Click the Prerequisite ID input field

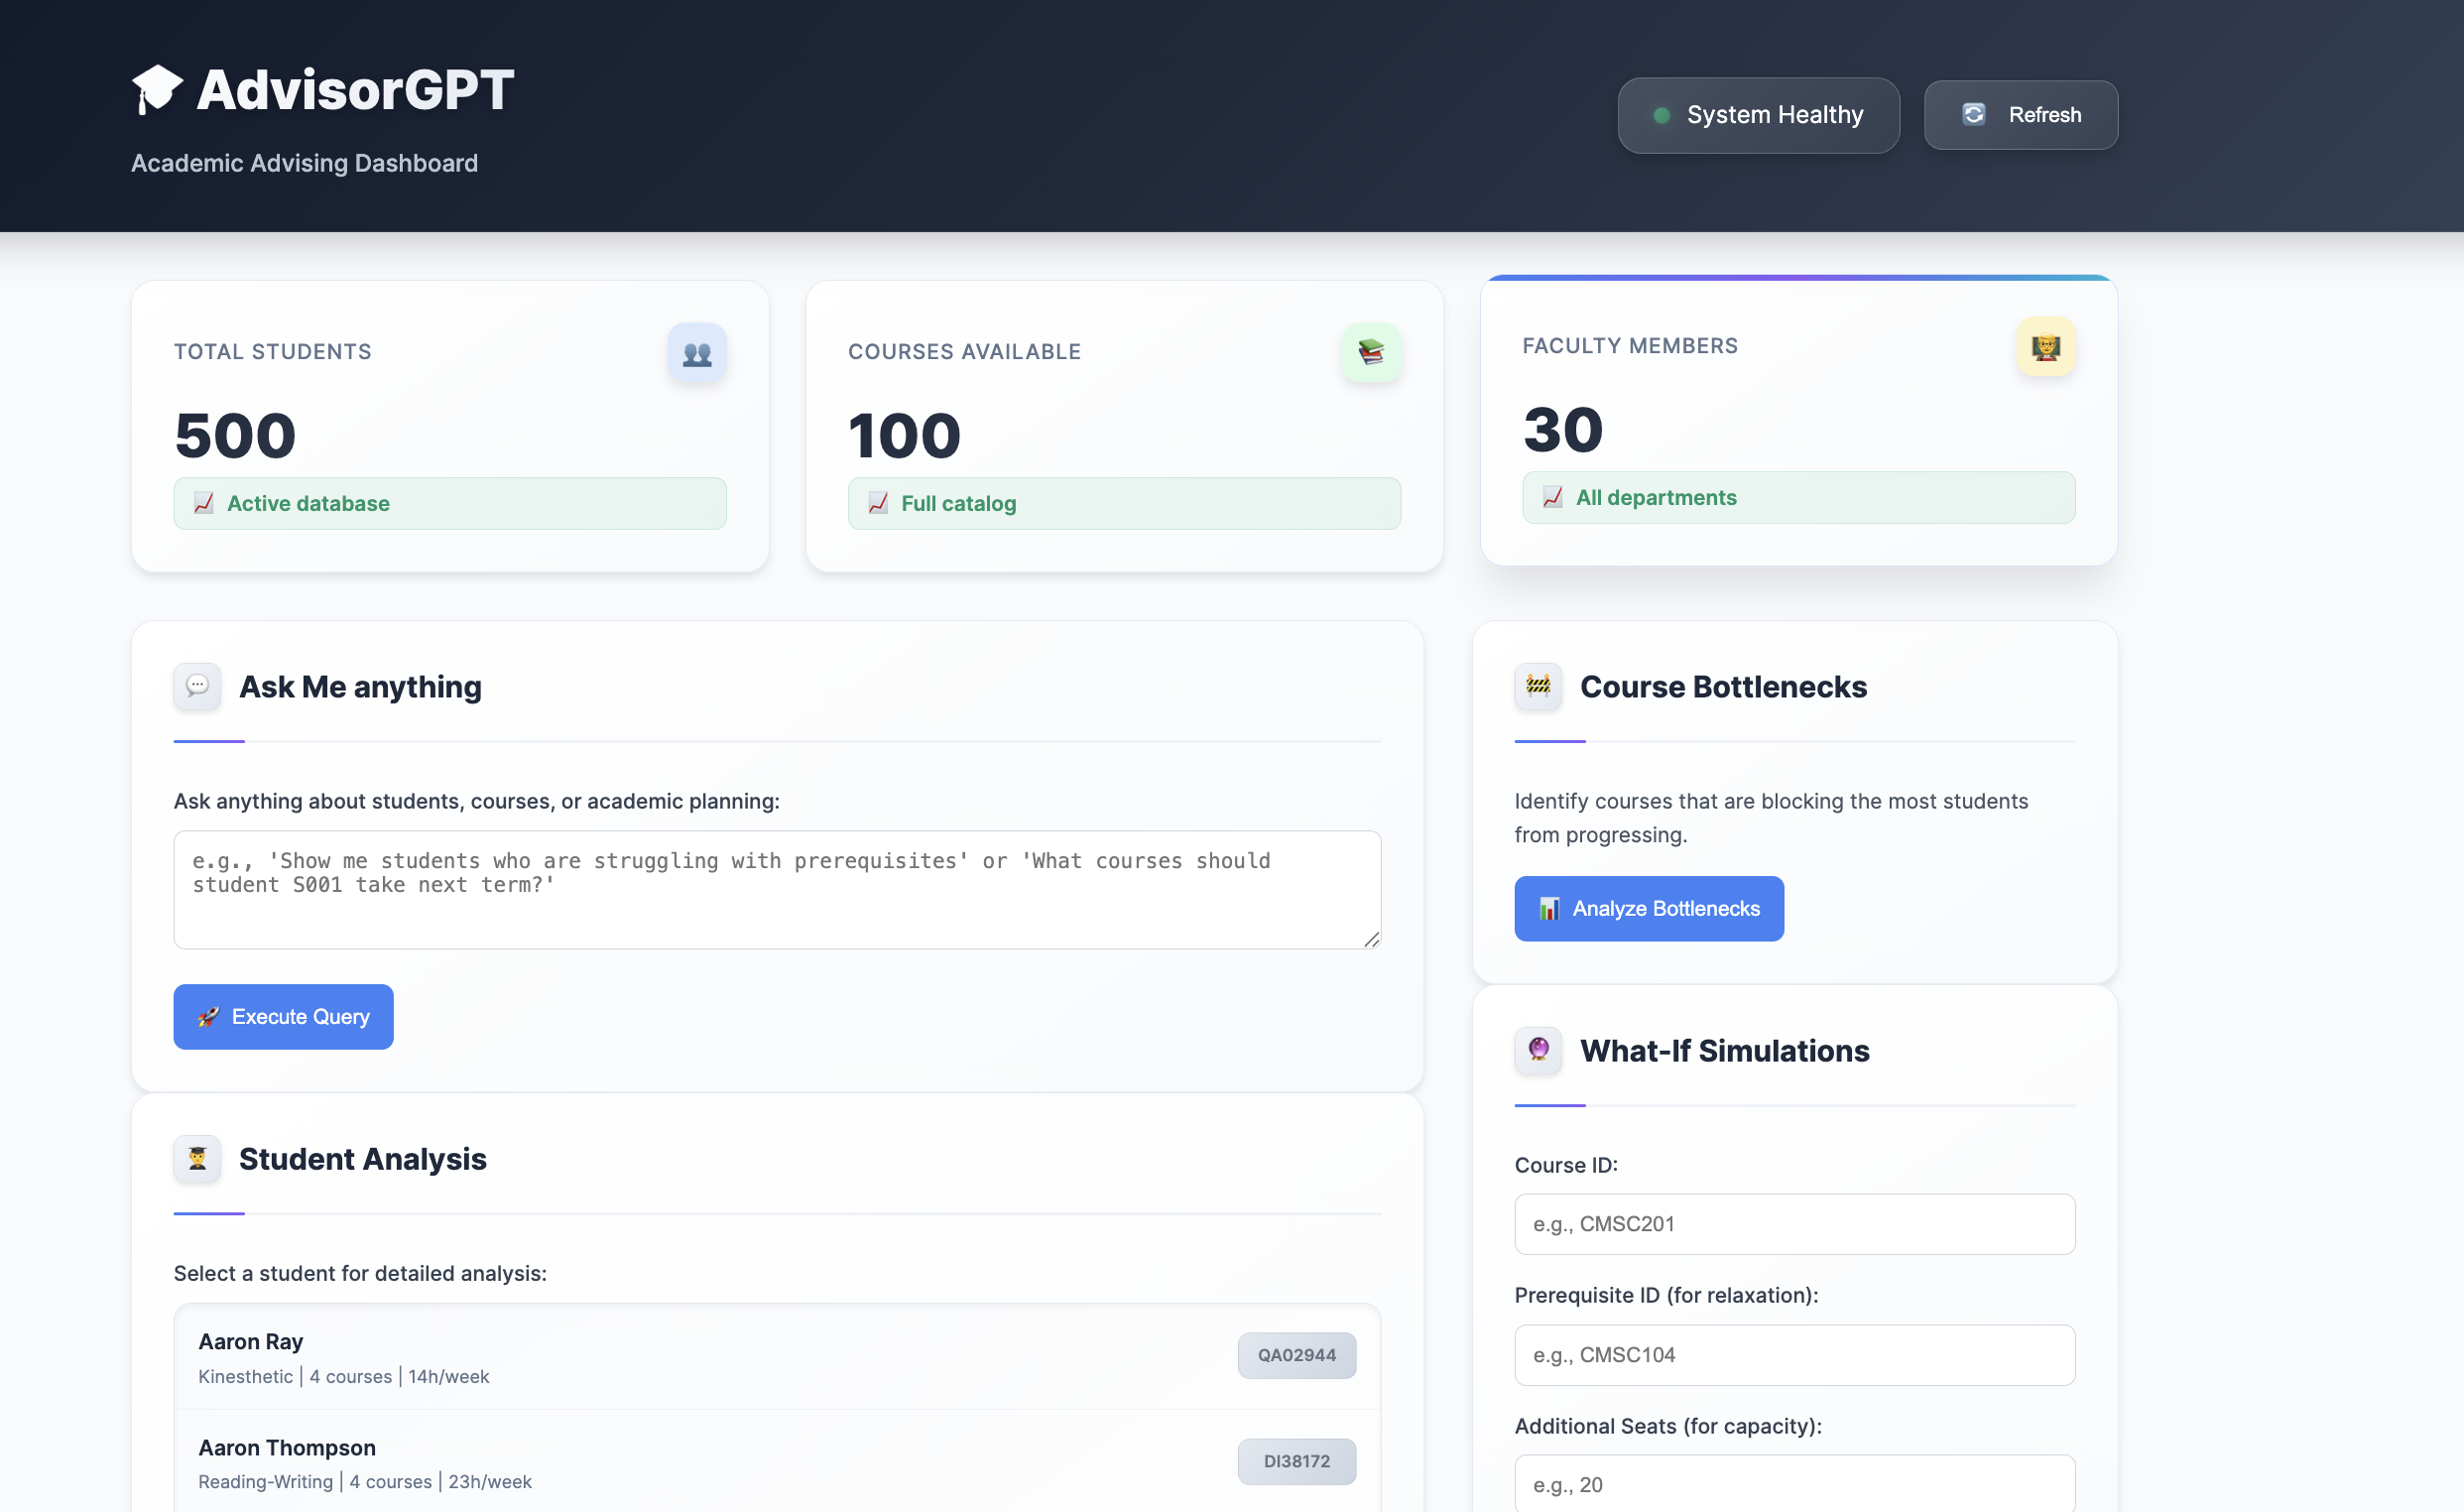click(x=1794, y=1355)
